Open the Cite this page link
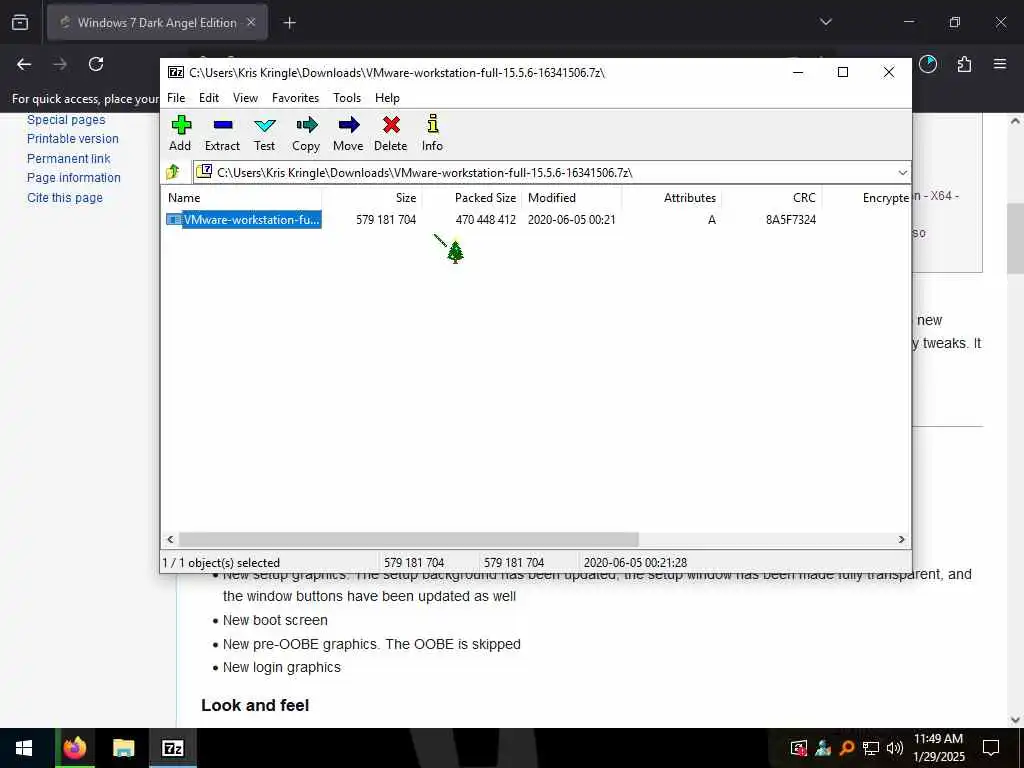This screenshot has height=768, width=1024. (65, 197)
